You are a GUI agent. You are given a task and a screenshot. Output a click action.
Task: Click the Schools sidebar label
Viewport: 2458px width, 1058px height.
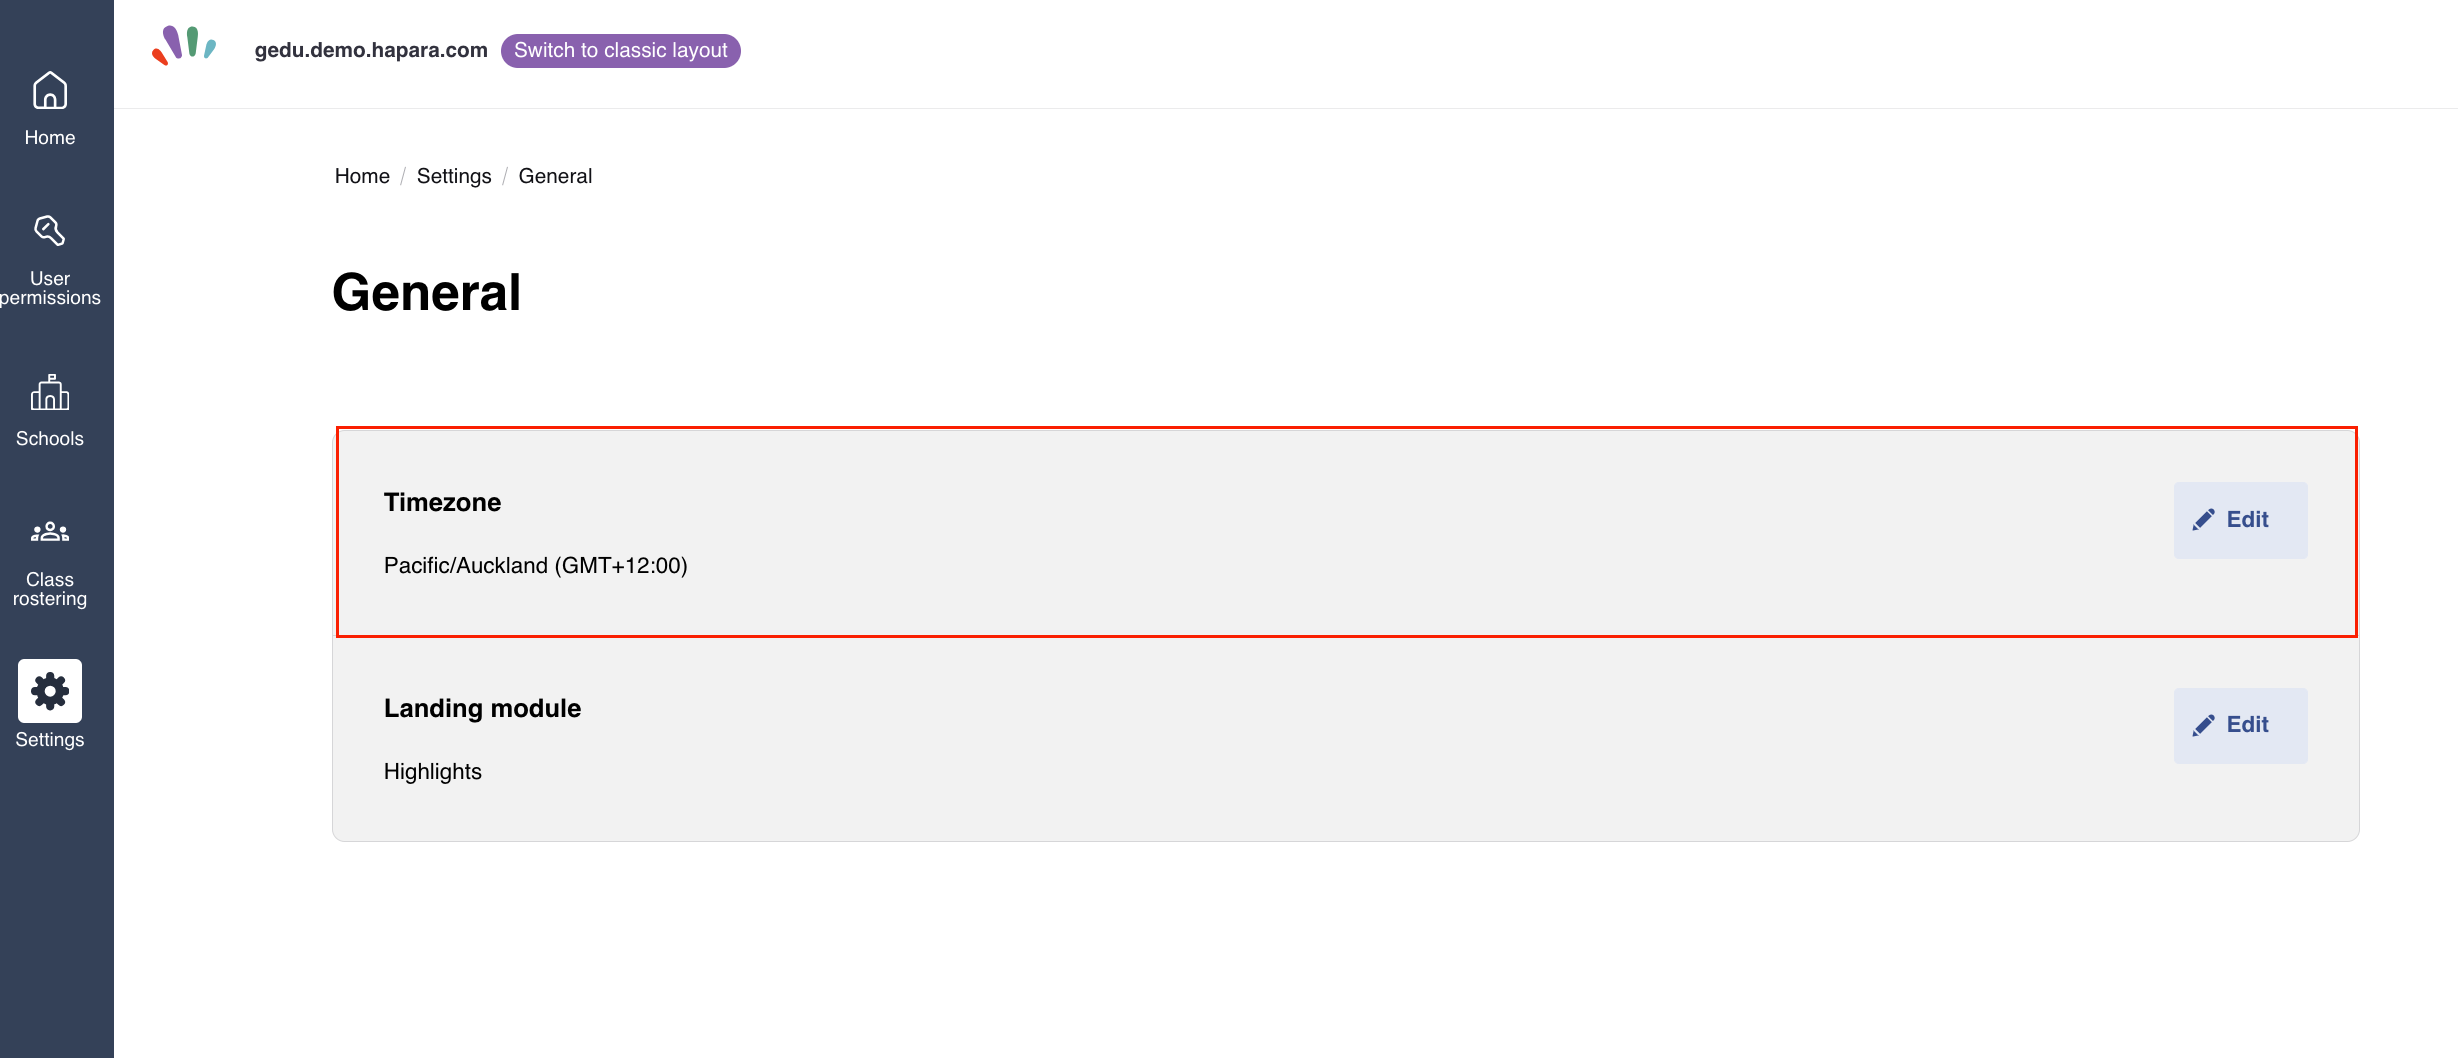click(x=50, y=439)
